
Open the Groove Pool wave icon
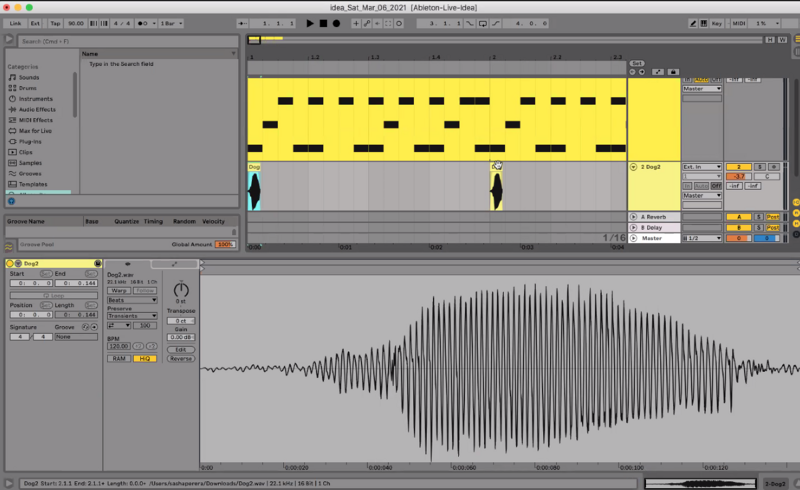point(9,245)
